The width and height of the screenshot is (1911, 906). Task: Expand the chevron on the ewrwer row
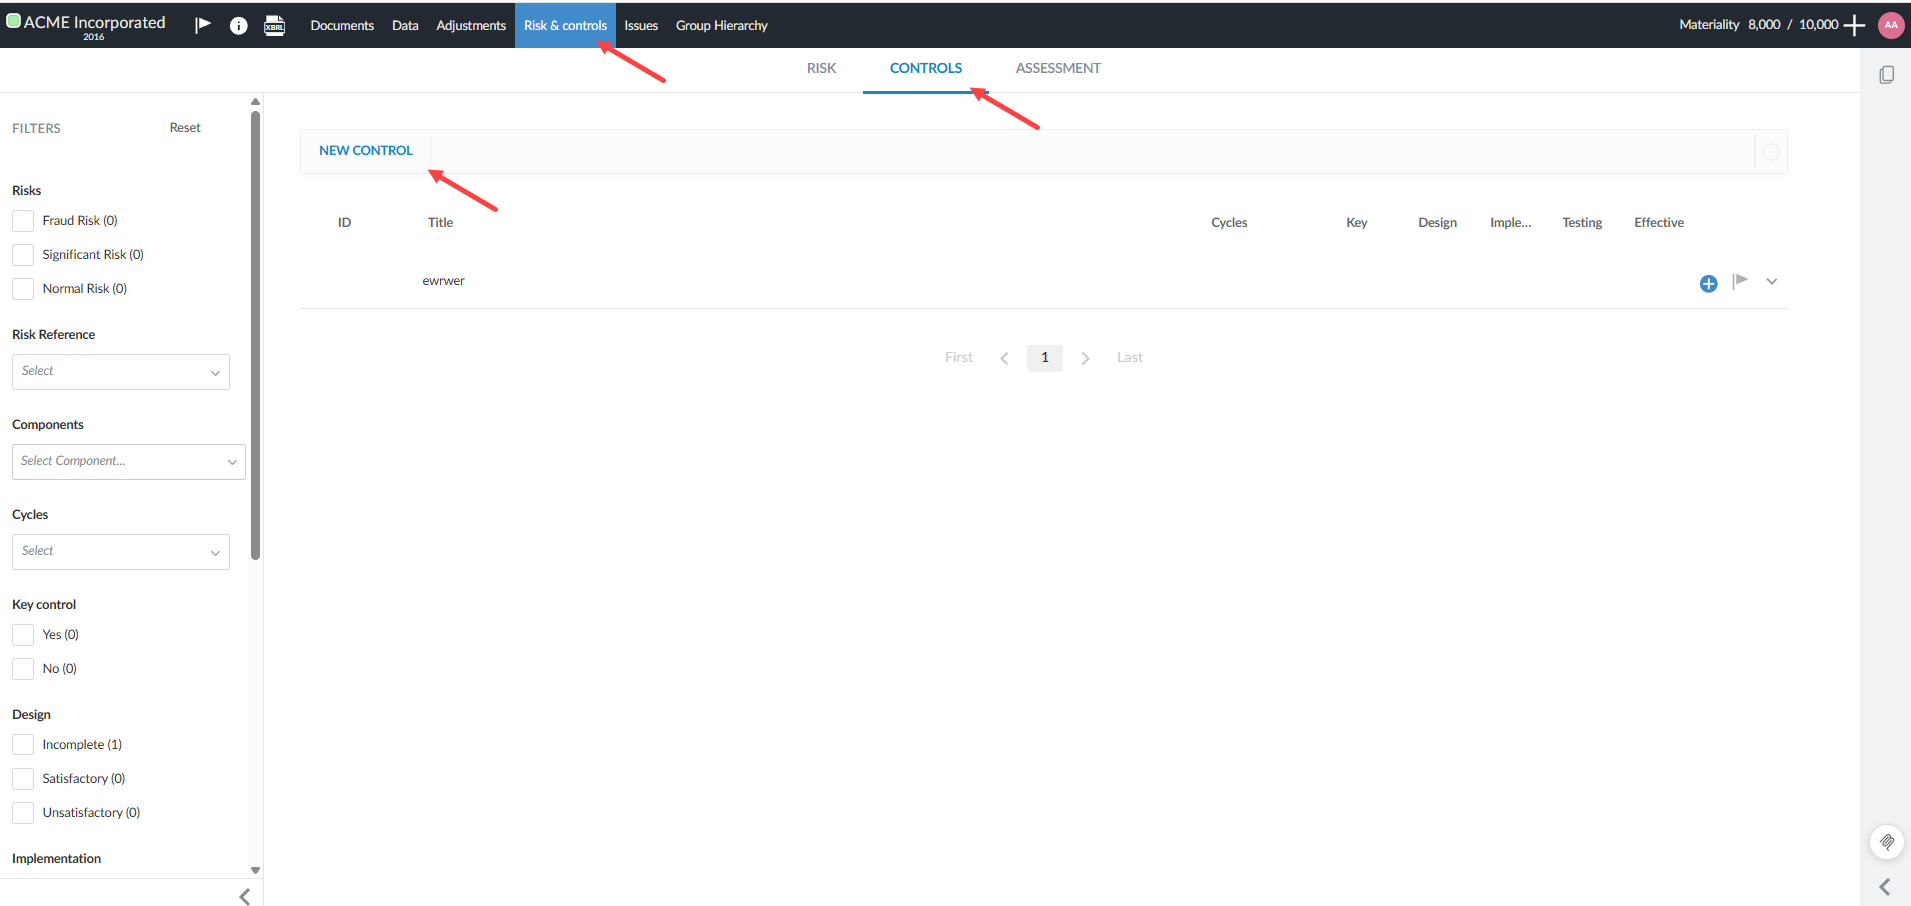click(1770, 282)
